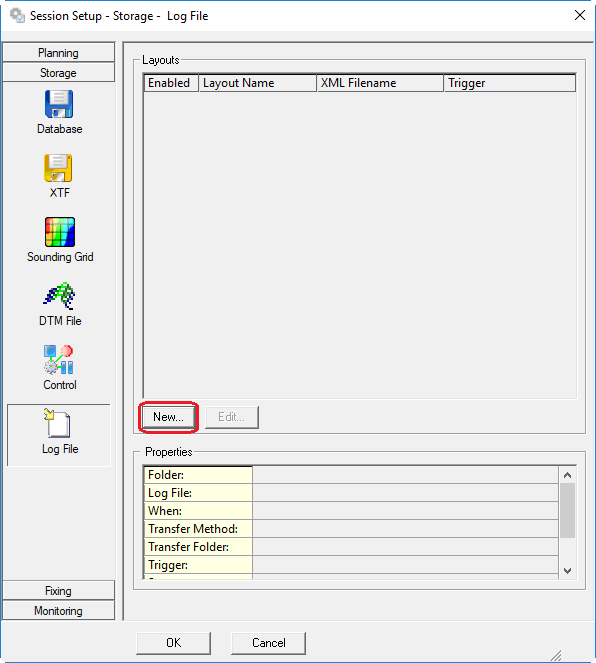Click the Folder: value field
Image resolution: width=596 pixels, height=663 pixels.
point(405,475)
